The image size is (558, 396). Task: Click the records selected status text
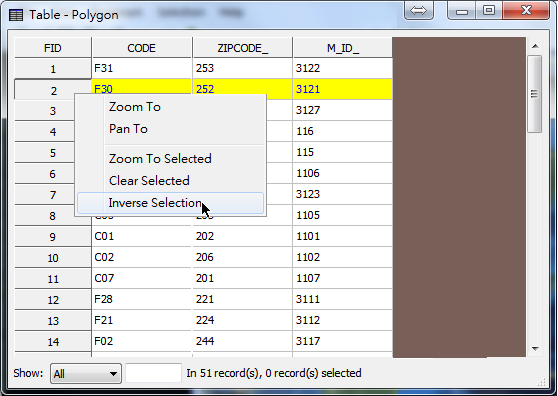(274, 373)
